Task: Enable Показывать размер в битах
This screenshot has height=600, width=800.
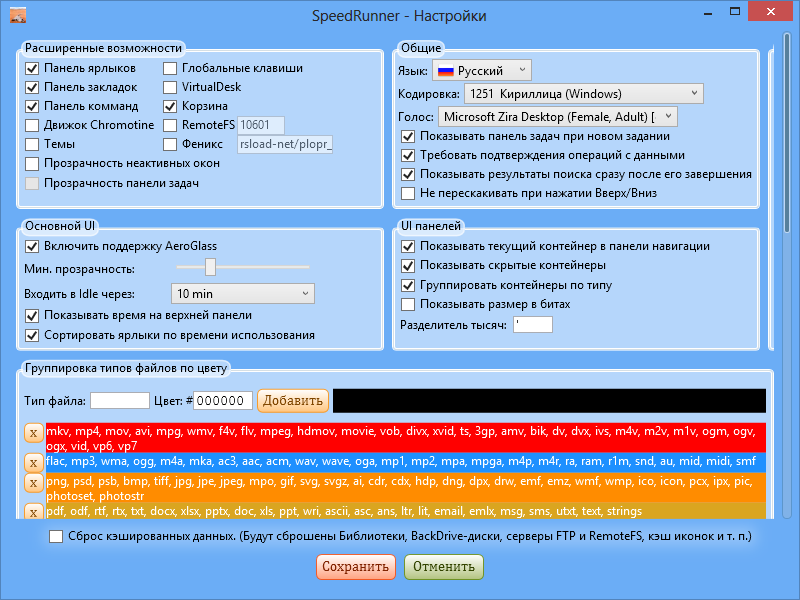Action: point(408,305)
